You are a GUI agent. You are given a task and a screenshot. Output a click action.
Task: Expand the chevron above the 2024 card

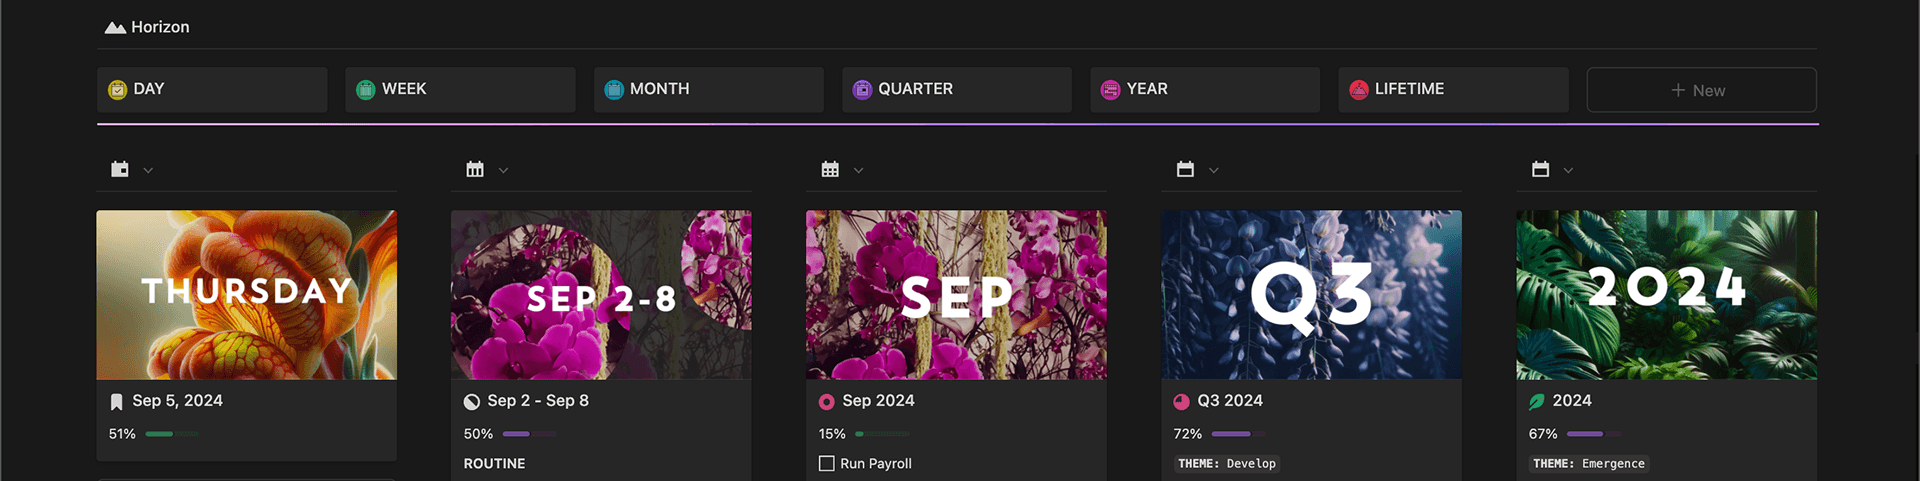(1568, 170)
